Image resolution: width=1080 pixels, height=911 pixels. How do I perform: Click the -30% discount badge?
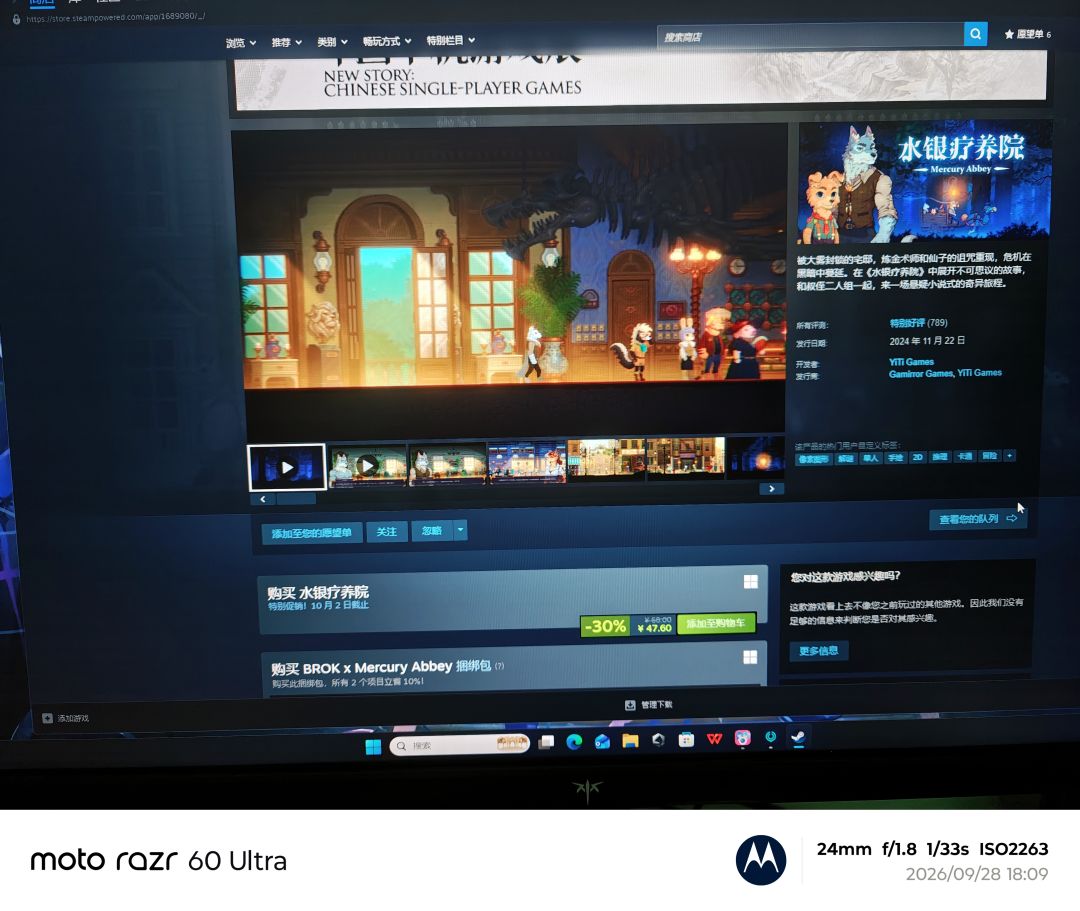[605, 626]
